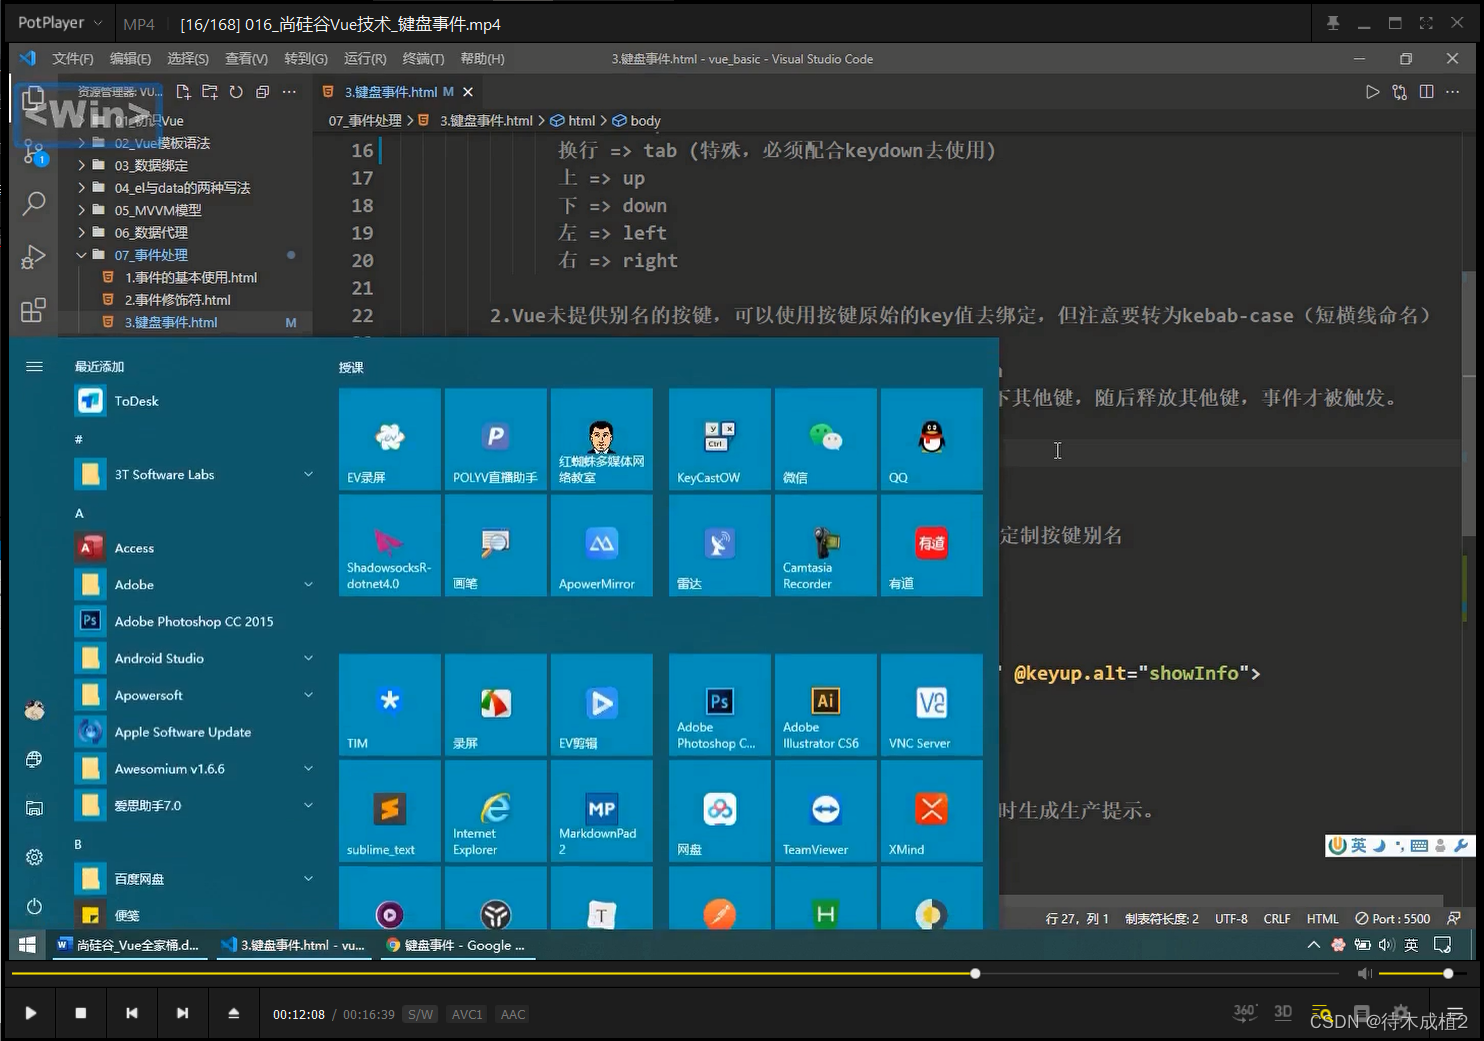Image resolution: width=1484 pixels, height=1041 pixels.
Task: Open the 编辑(E) menu
Action: tap(130, 59)
